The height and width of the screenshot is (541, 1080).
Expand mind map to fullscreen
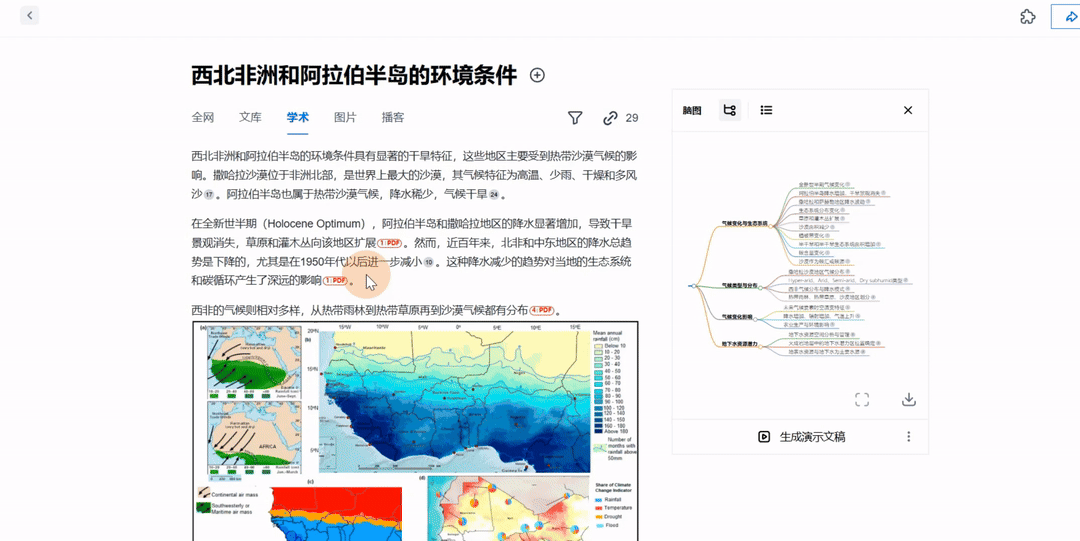862,400
